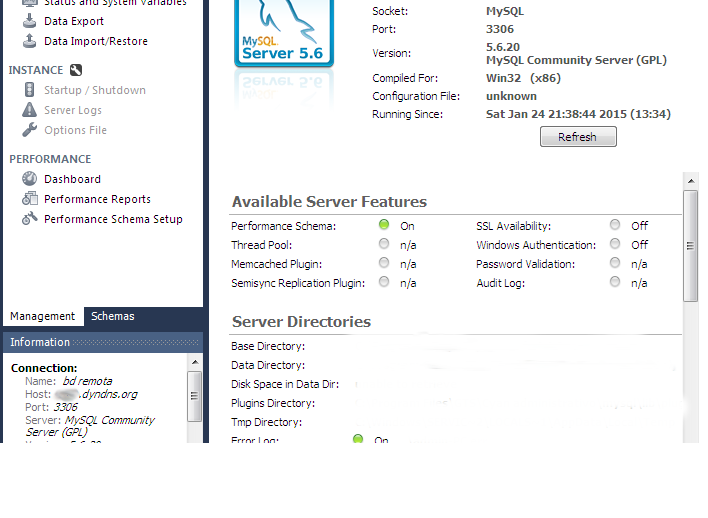Click the MySQL Community Server (GPL) version text
The image size is (708, 518).
pos(576,60)
